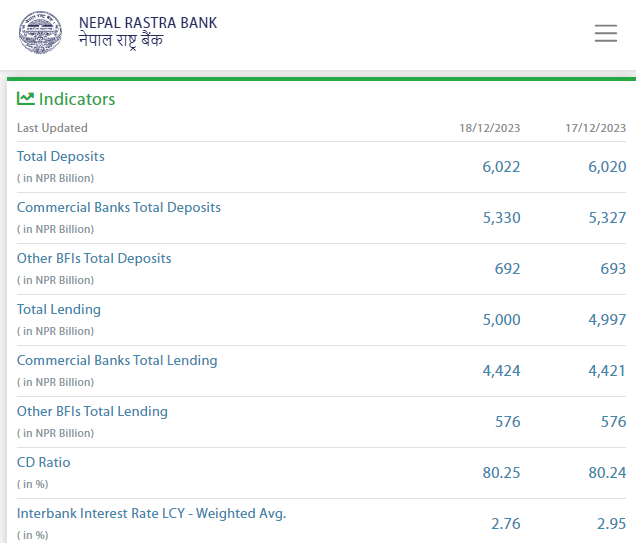Click CD Ratio value 80.25
The height and width of the screenshot is (543, 636).
[501, 473]
